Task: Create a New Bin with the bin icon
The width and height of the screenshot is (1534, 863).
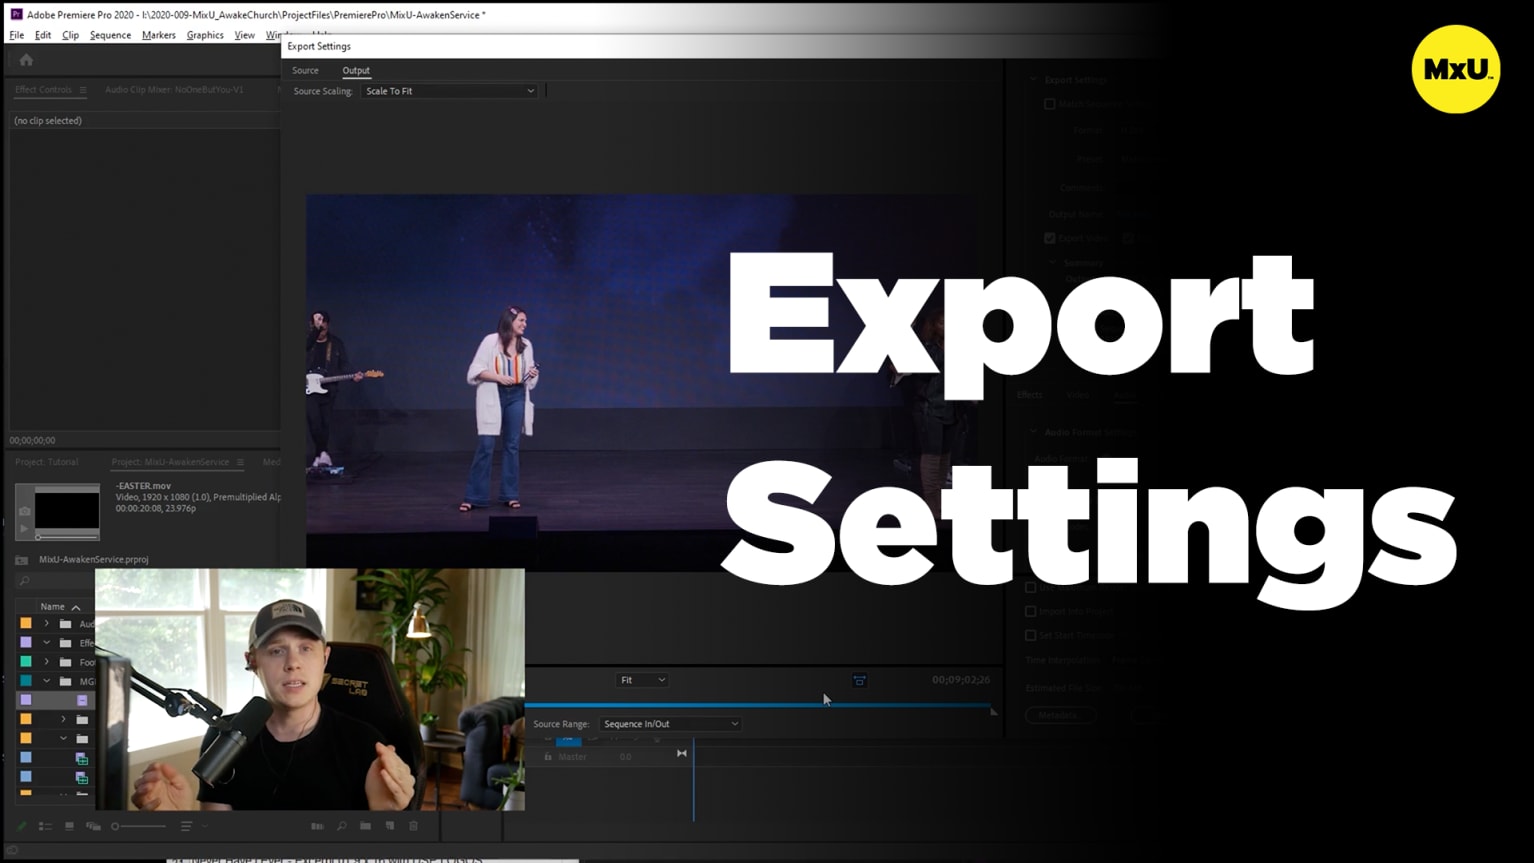Action: pos(365,826)
